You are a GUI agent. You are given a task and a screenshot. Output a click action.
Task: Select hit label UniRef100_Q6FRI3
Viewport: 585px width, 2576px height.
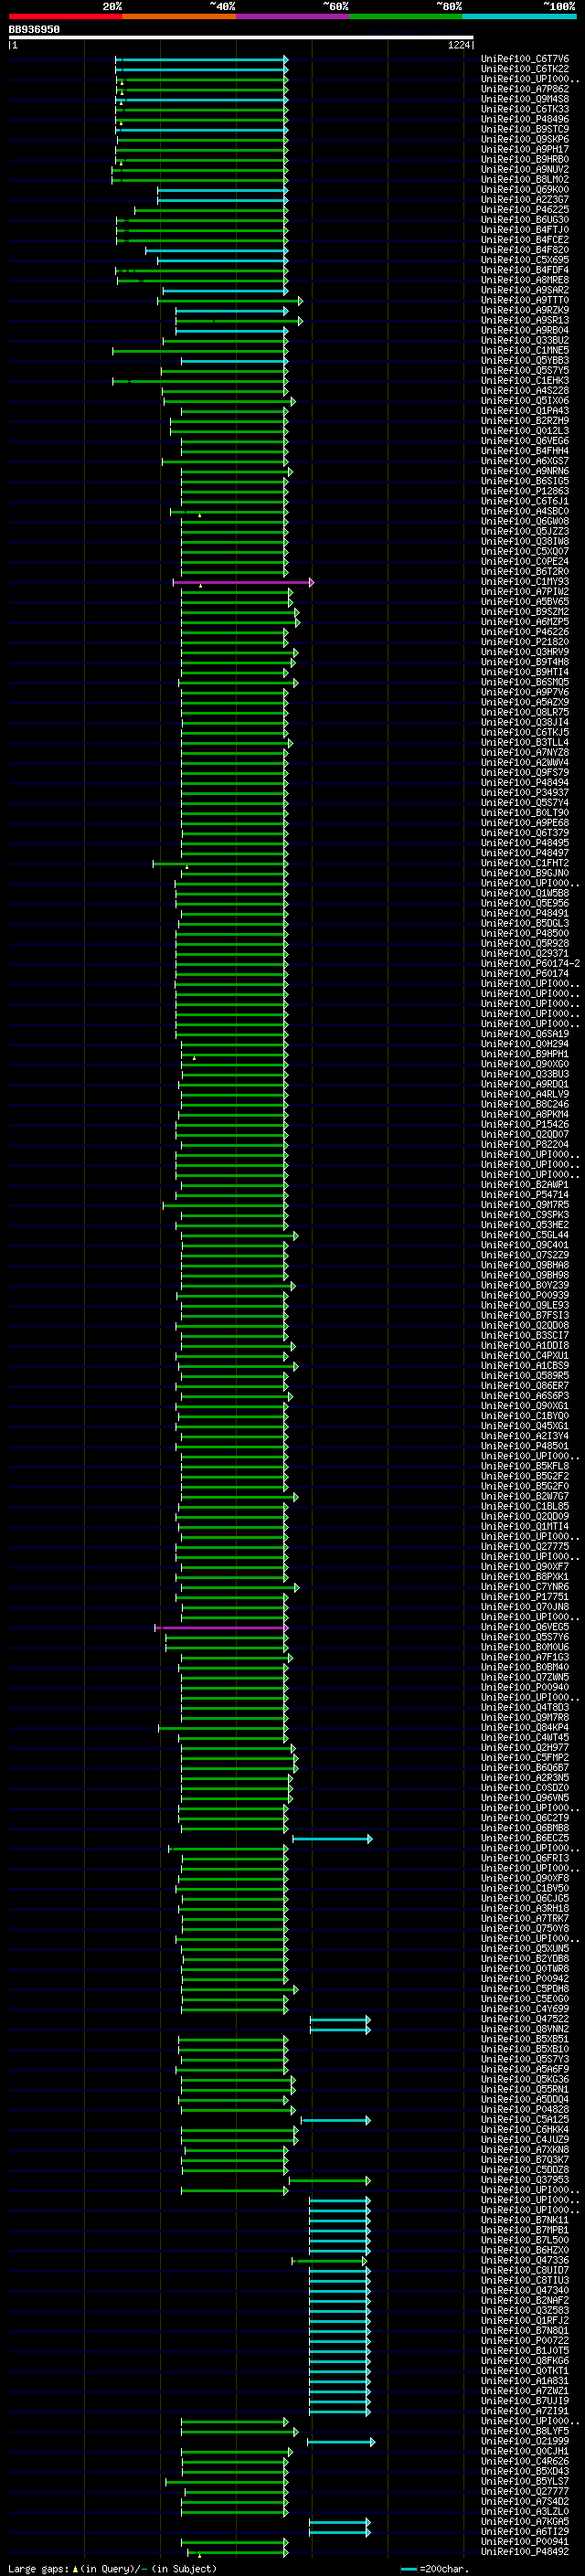pyautogui.click(x=525, y=1859)
